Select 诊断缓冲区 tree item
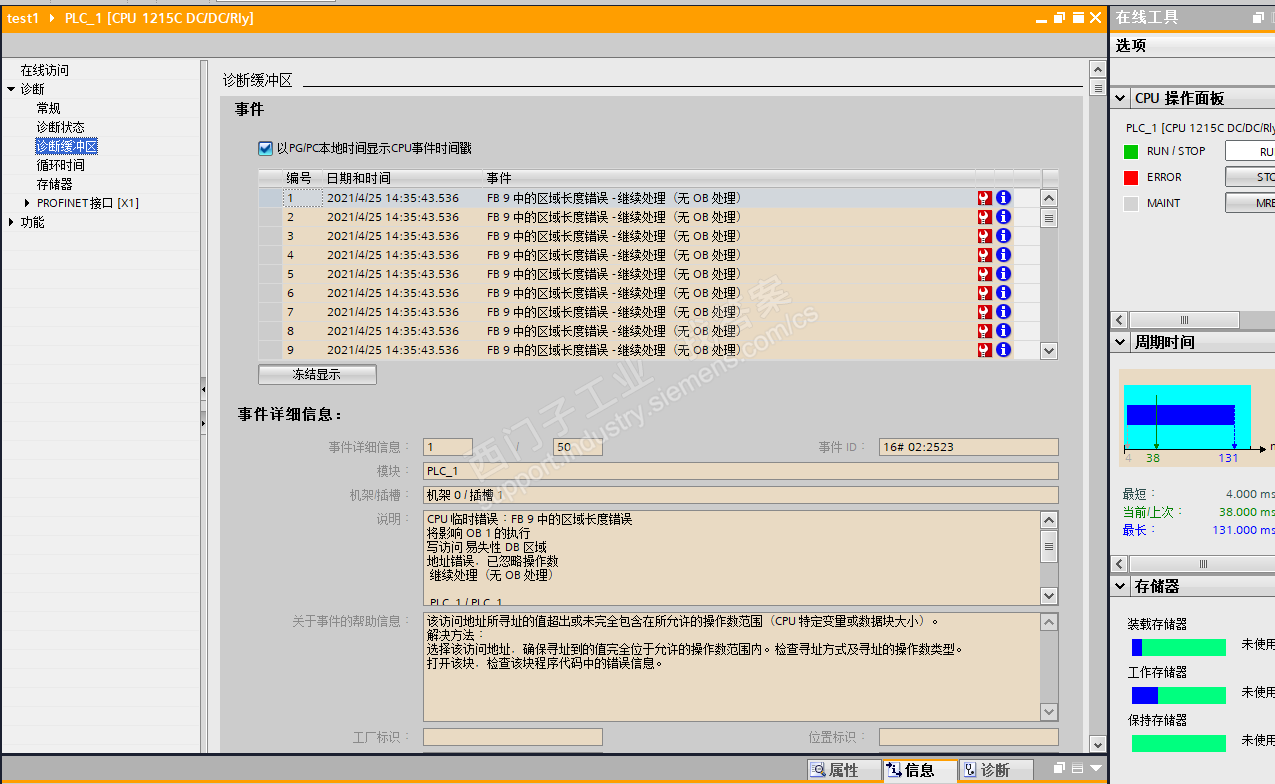 (x=66, y=146)
